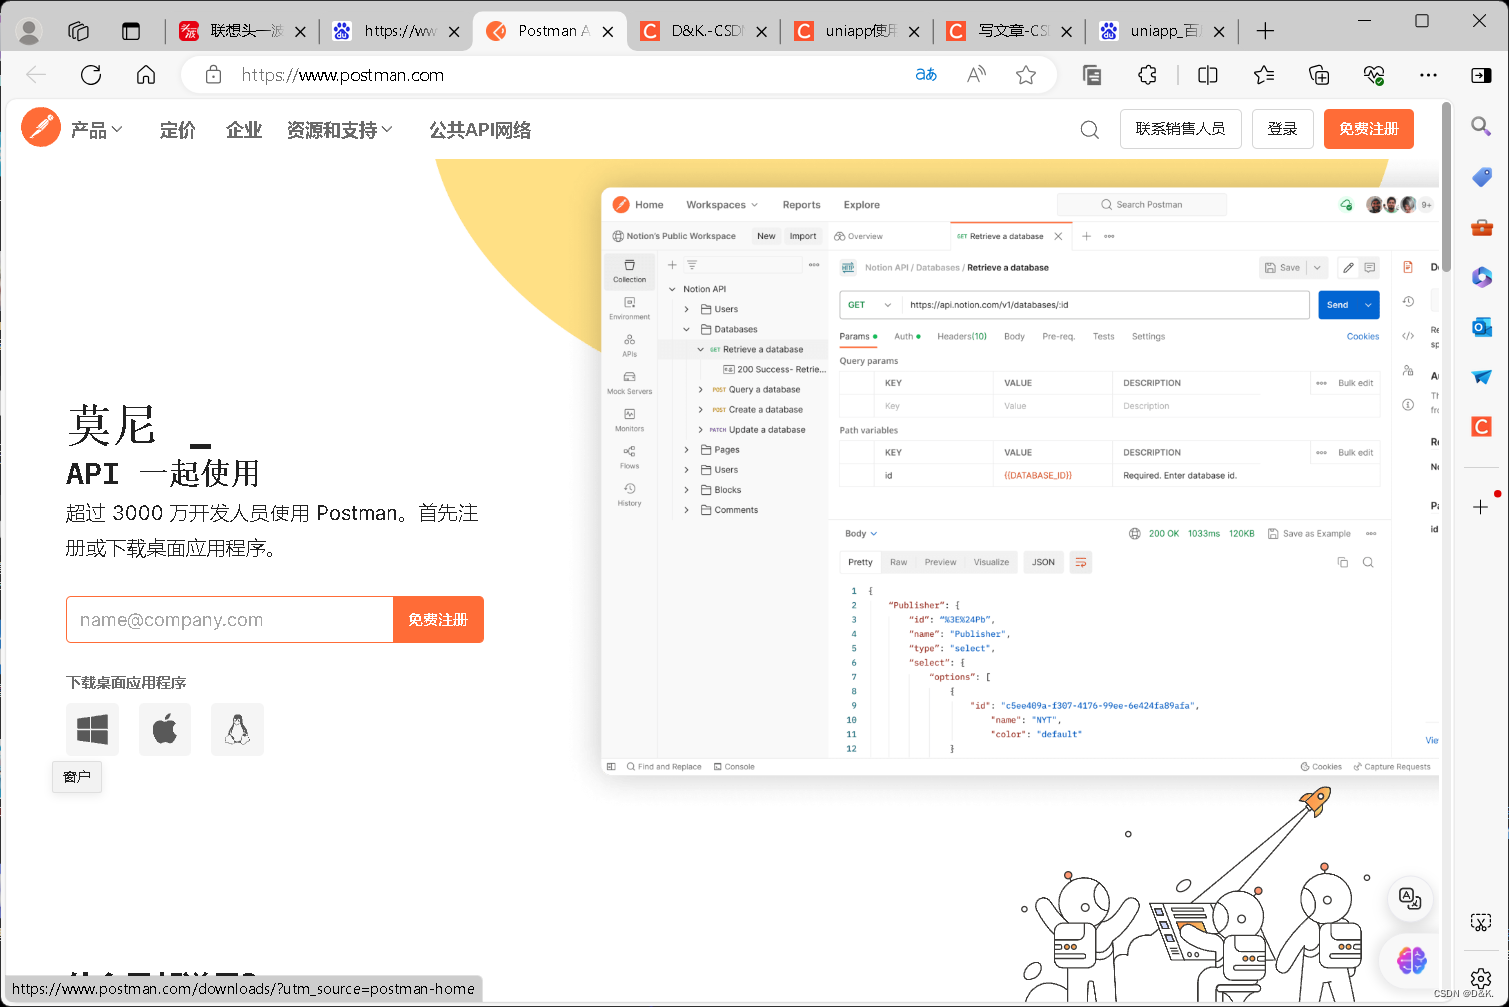Add this page to favorites star
Image resolution: width=1509 pixels, height=1007 pixels.
pyautogui.click(x=1026, y=75)
